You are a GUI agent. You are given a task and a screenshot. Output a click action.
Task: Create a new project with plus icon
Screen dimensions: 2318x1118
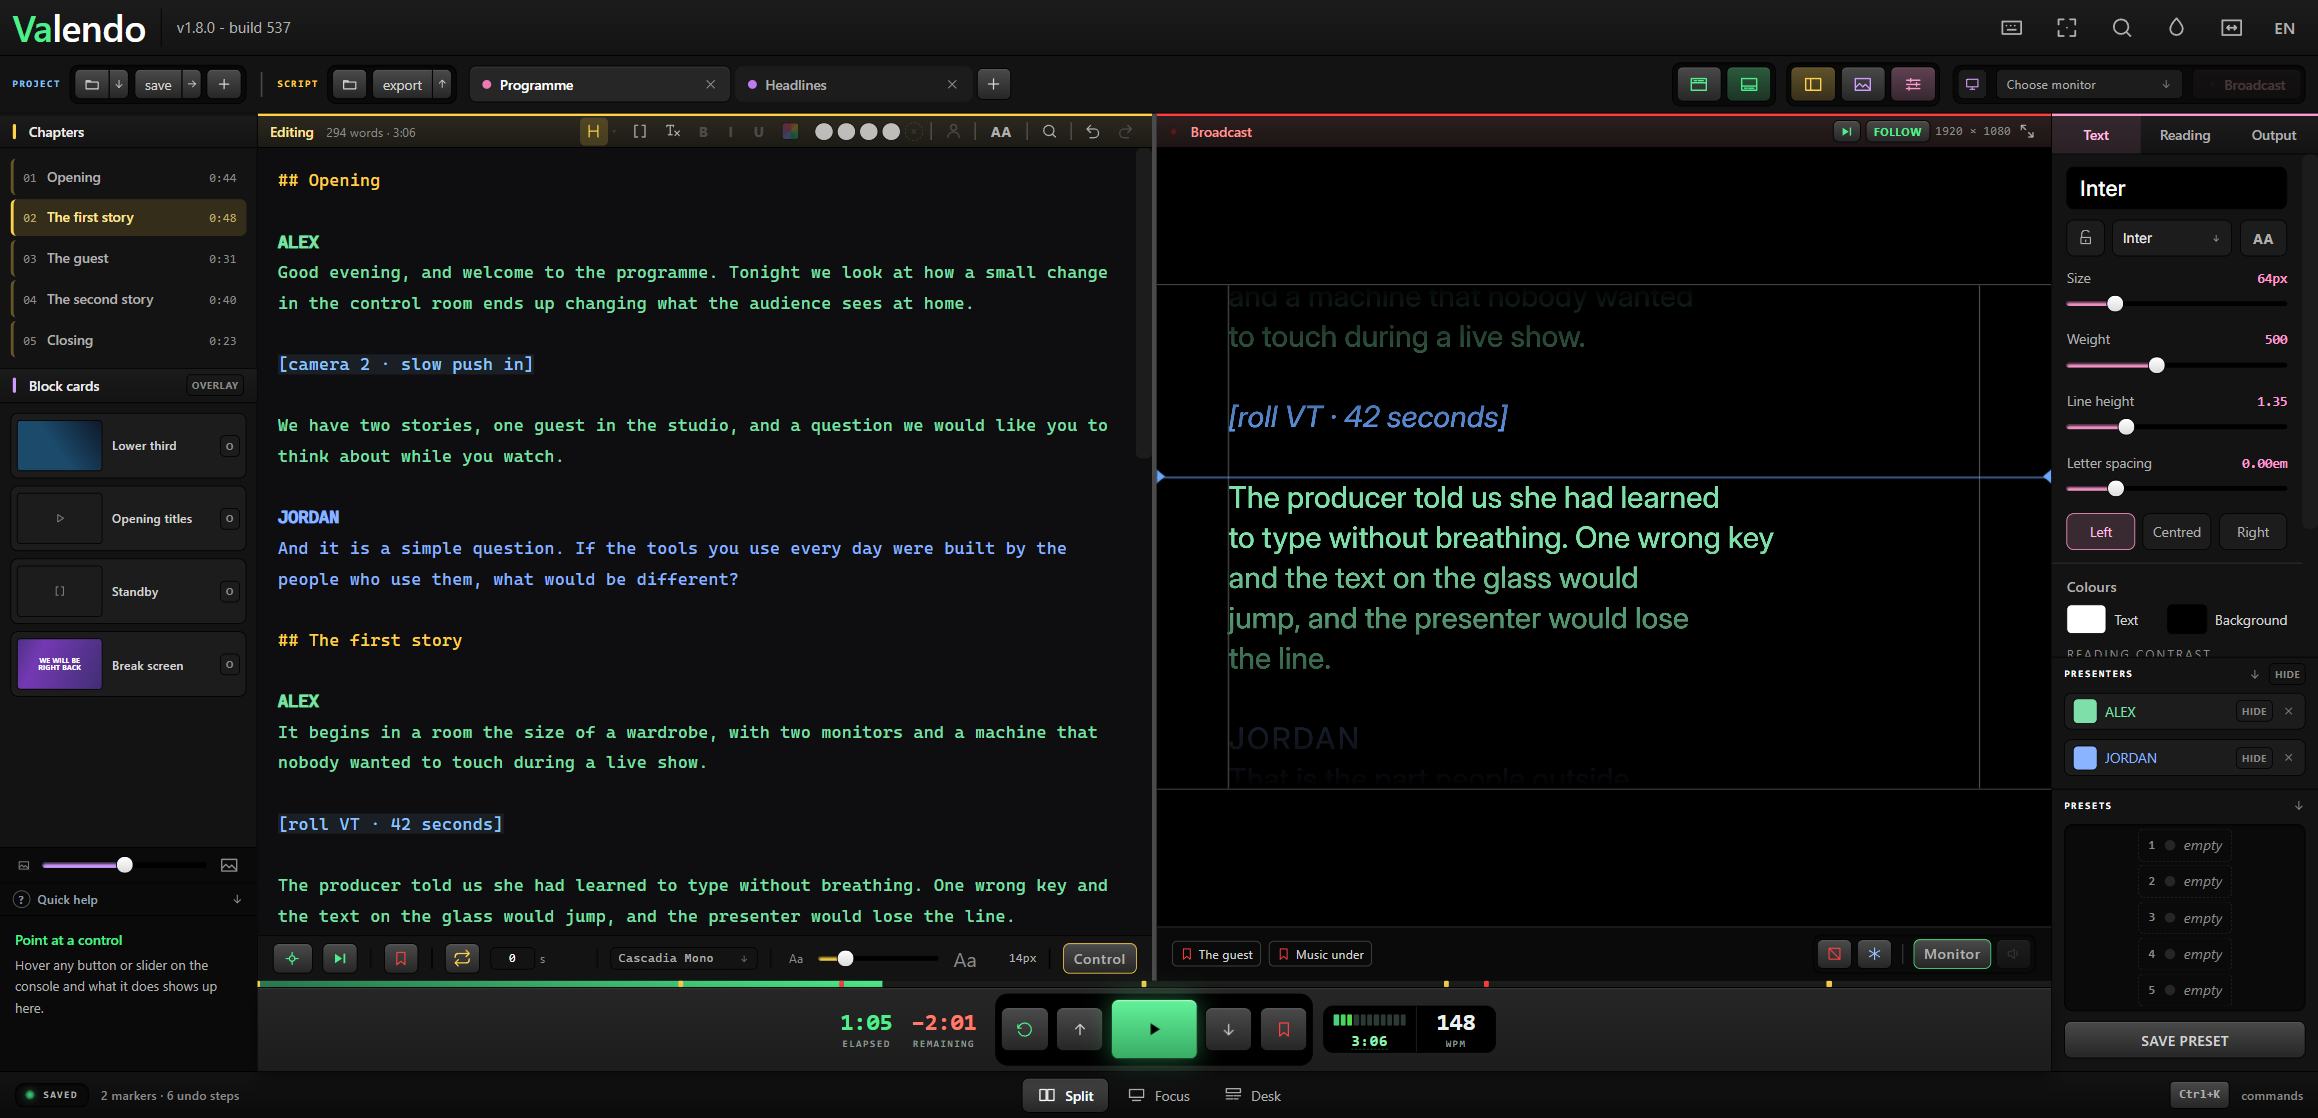point(224,84)
